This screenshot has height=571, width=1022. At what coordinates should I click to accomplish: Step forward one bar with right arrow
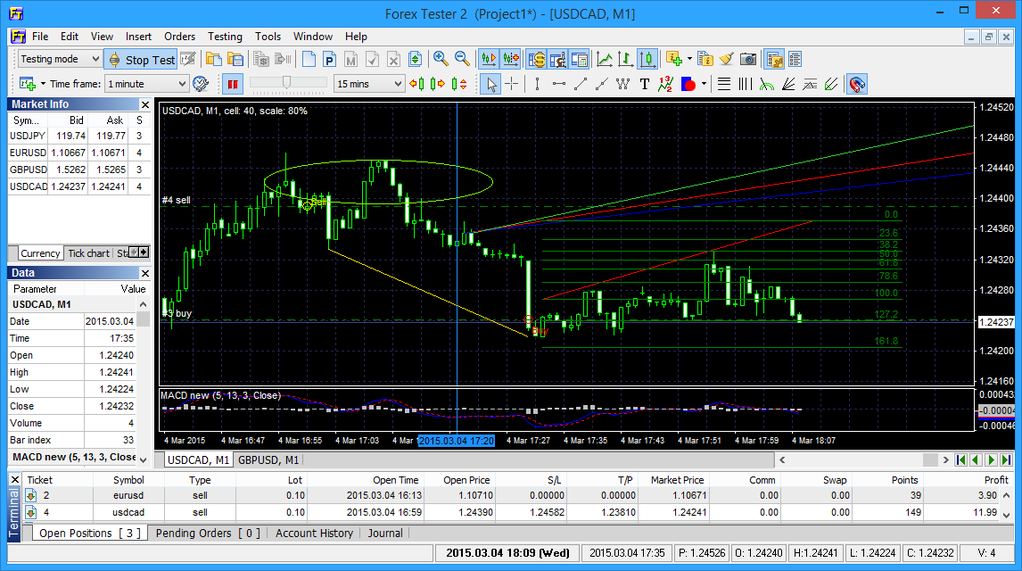click(x=438, y=84)
